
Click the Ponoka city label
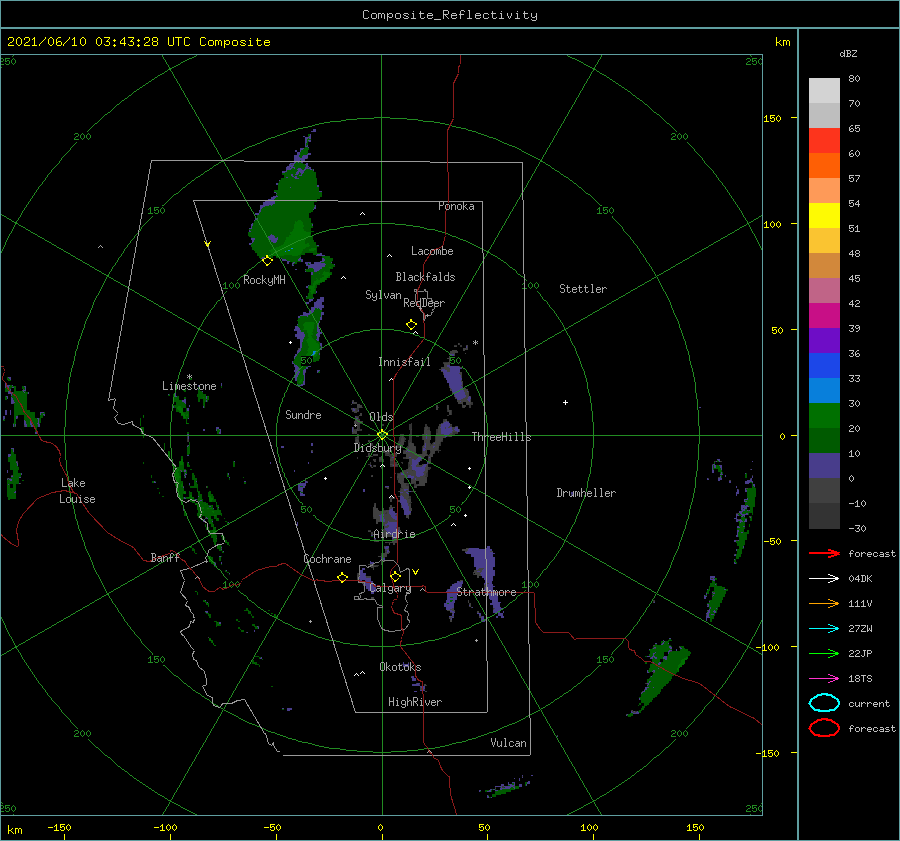pyautogui.click(x=456, y=206)
